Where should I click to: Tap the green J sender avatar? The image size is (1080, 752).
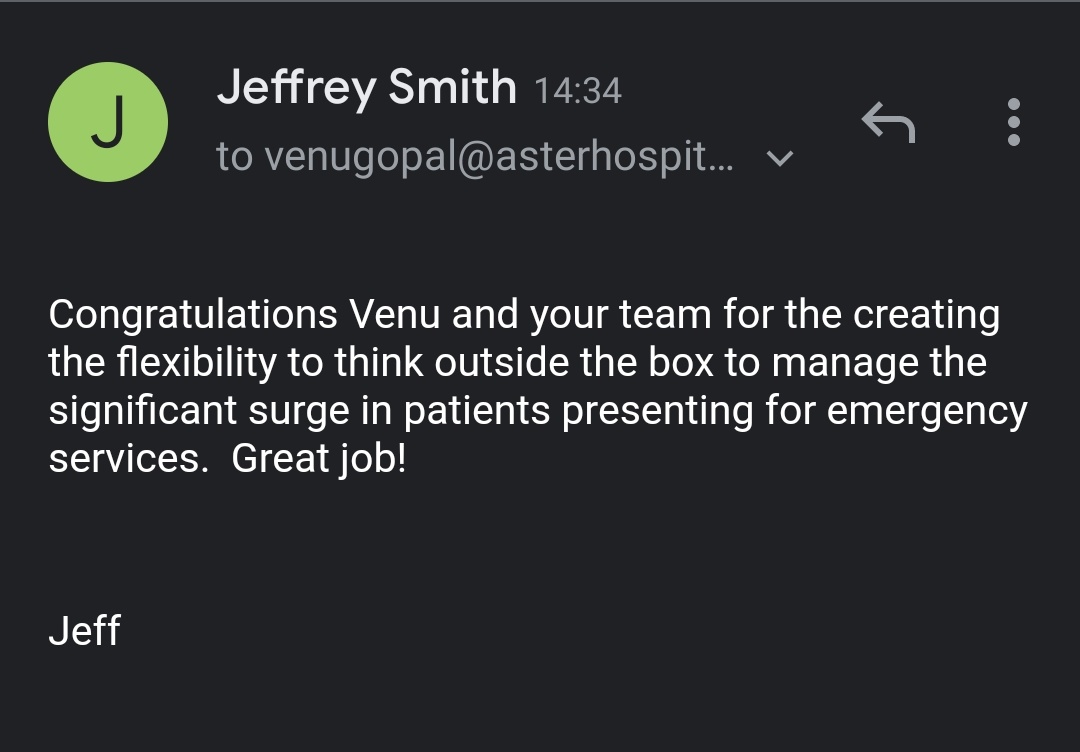tap(108, 122)
